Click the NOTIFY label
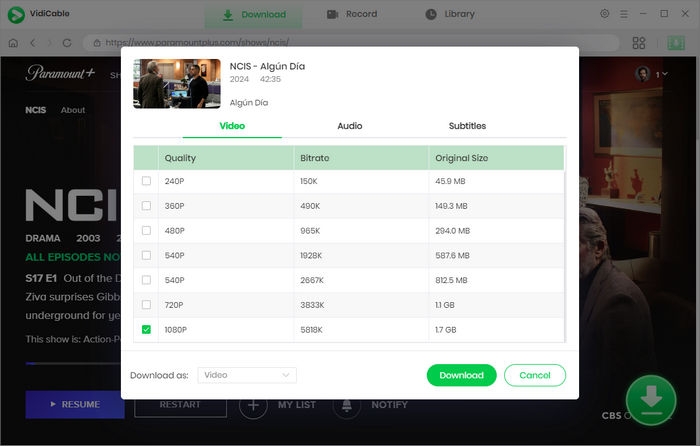 389,404
